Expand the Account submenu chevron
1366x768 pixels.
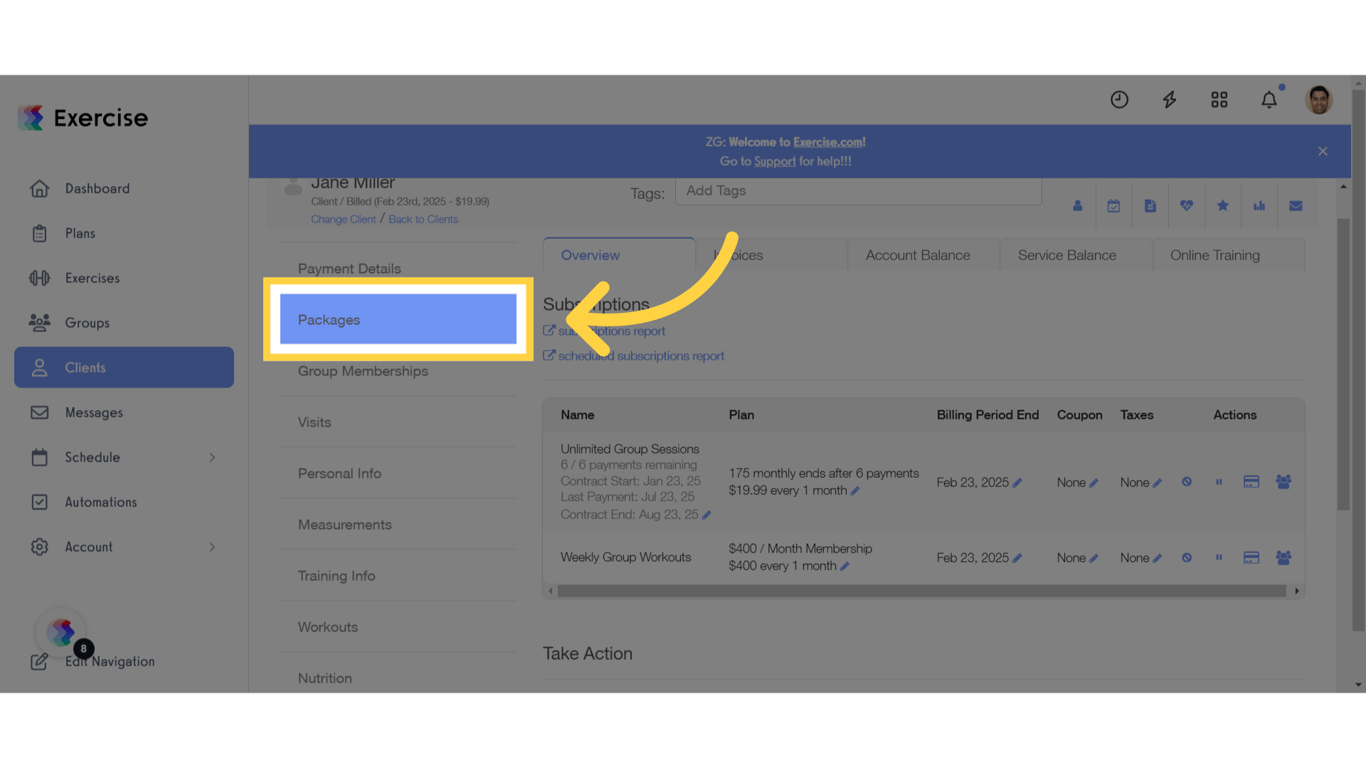[x=212, y=547]
